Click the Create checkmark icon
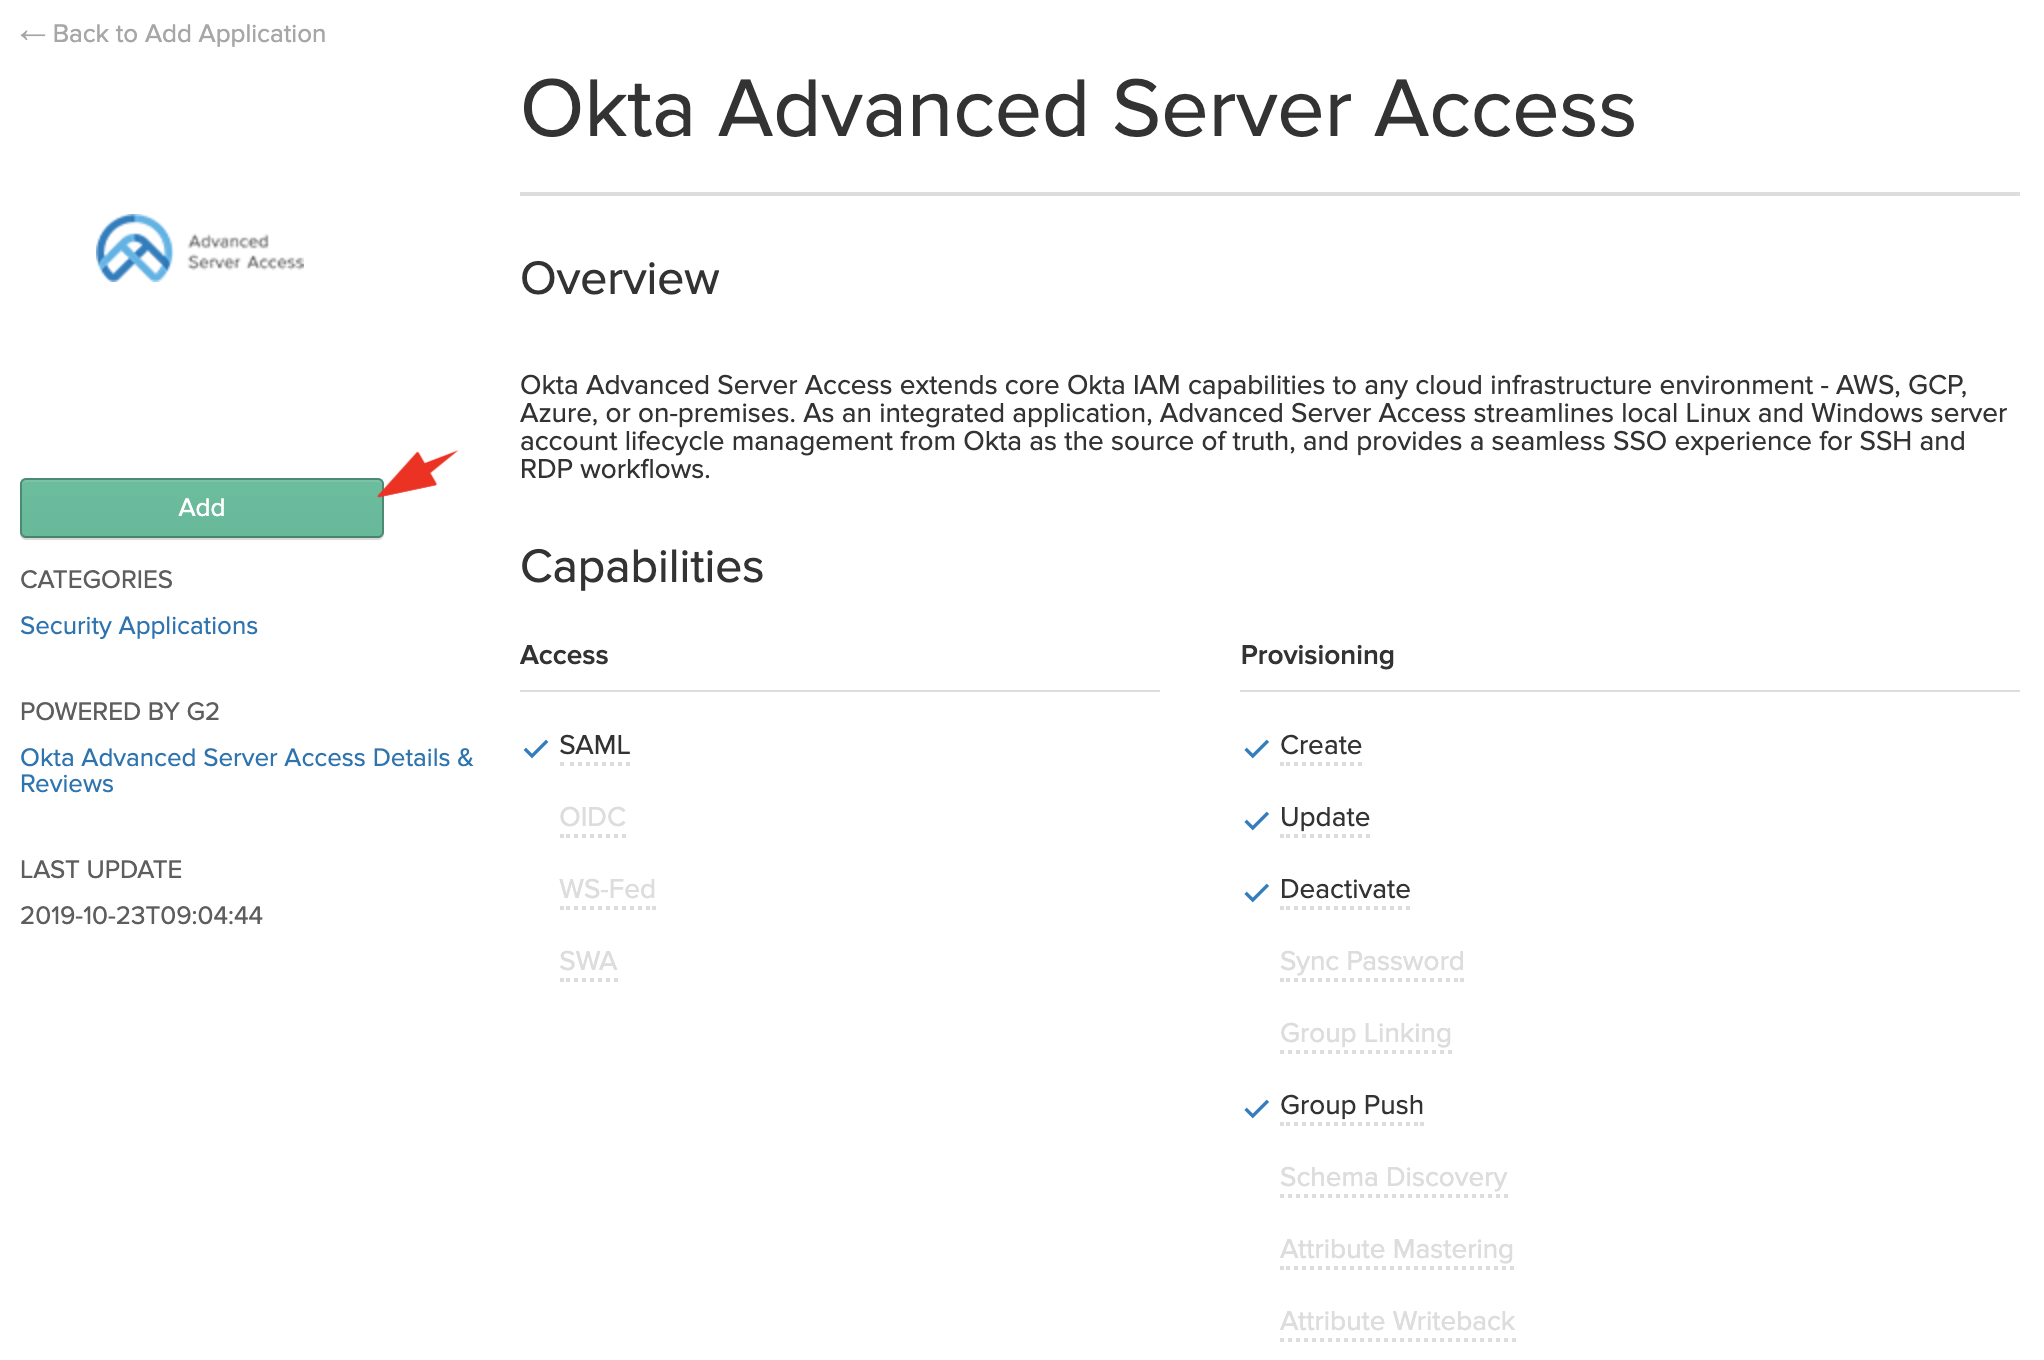Screen dimensions: 2044x1360 tap(1256, 748)
